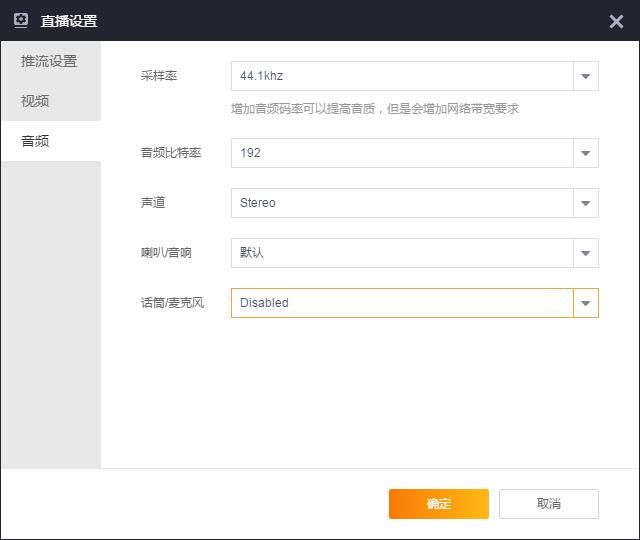This screenshot has height=540, width=640.
Task: Open the 声道 dropdown arrow
Action: [586, 203]
